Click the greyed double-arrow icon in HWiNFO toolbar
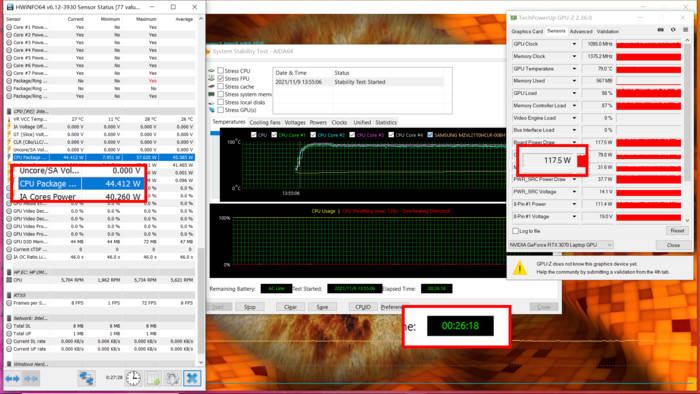 31,378
